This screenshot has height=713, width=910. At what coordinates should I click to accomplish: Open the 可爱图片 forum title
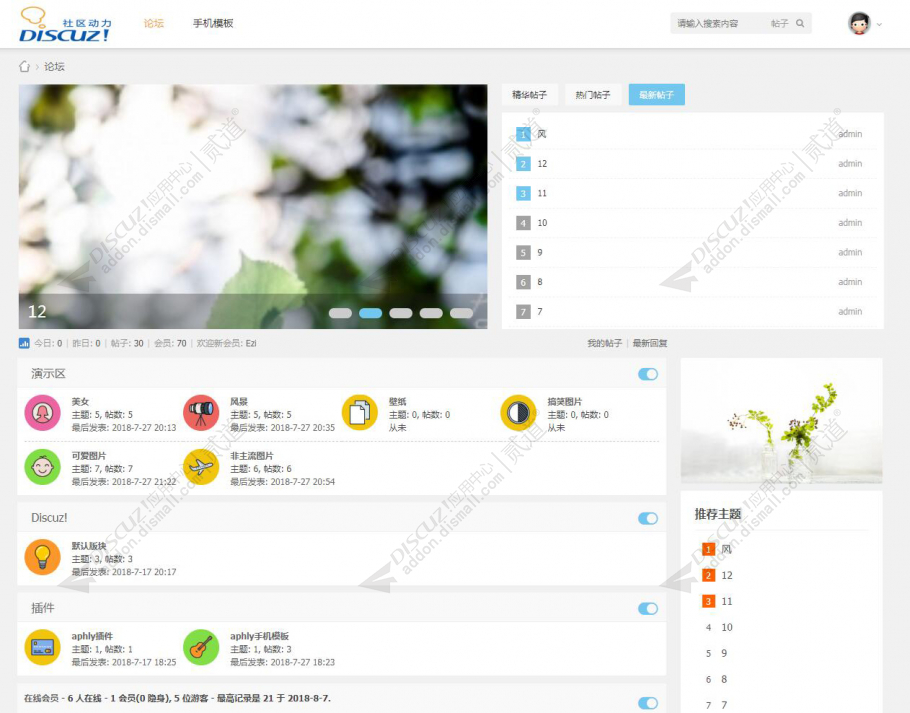pyautogui.click(x=89, y=456)
